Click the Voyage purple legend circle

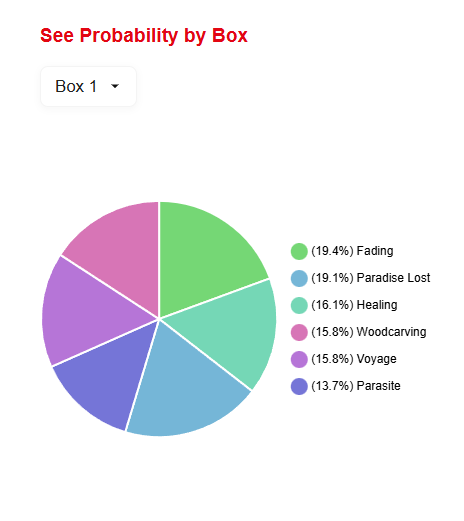(x=299, y=359)
